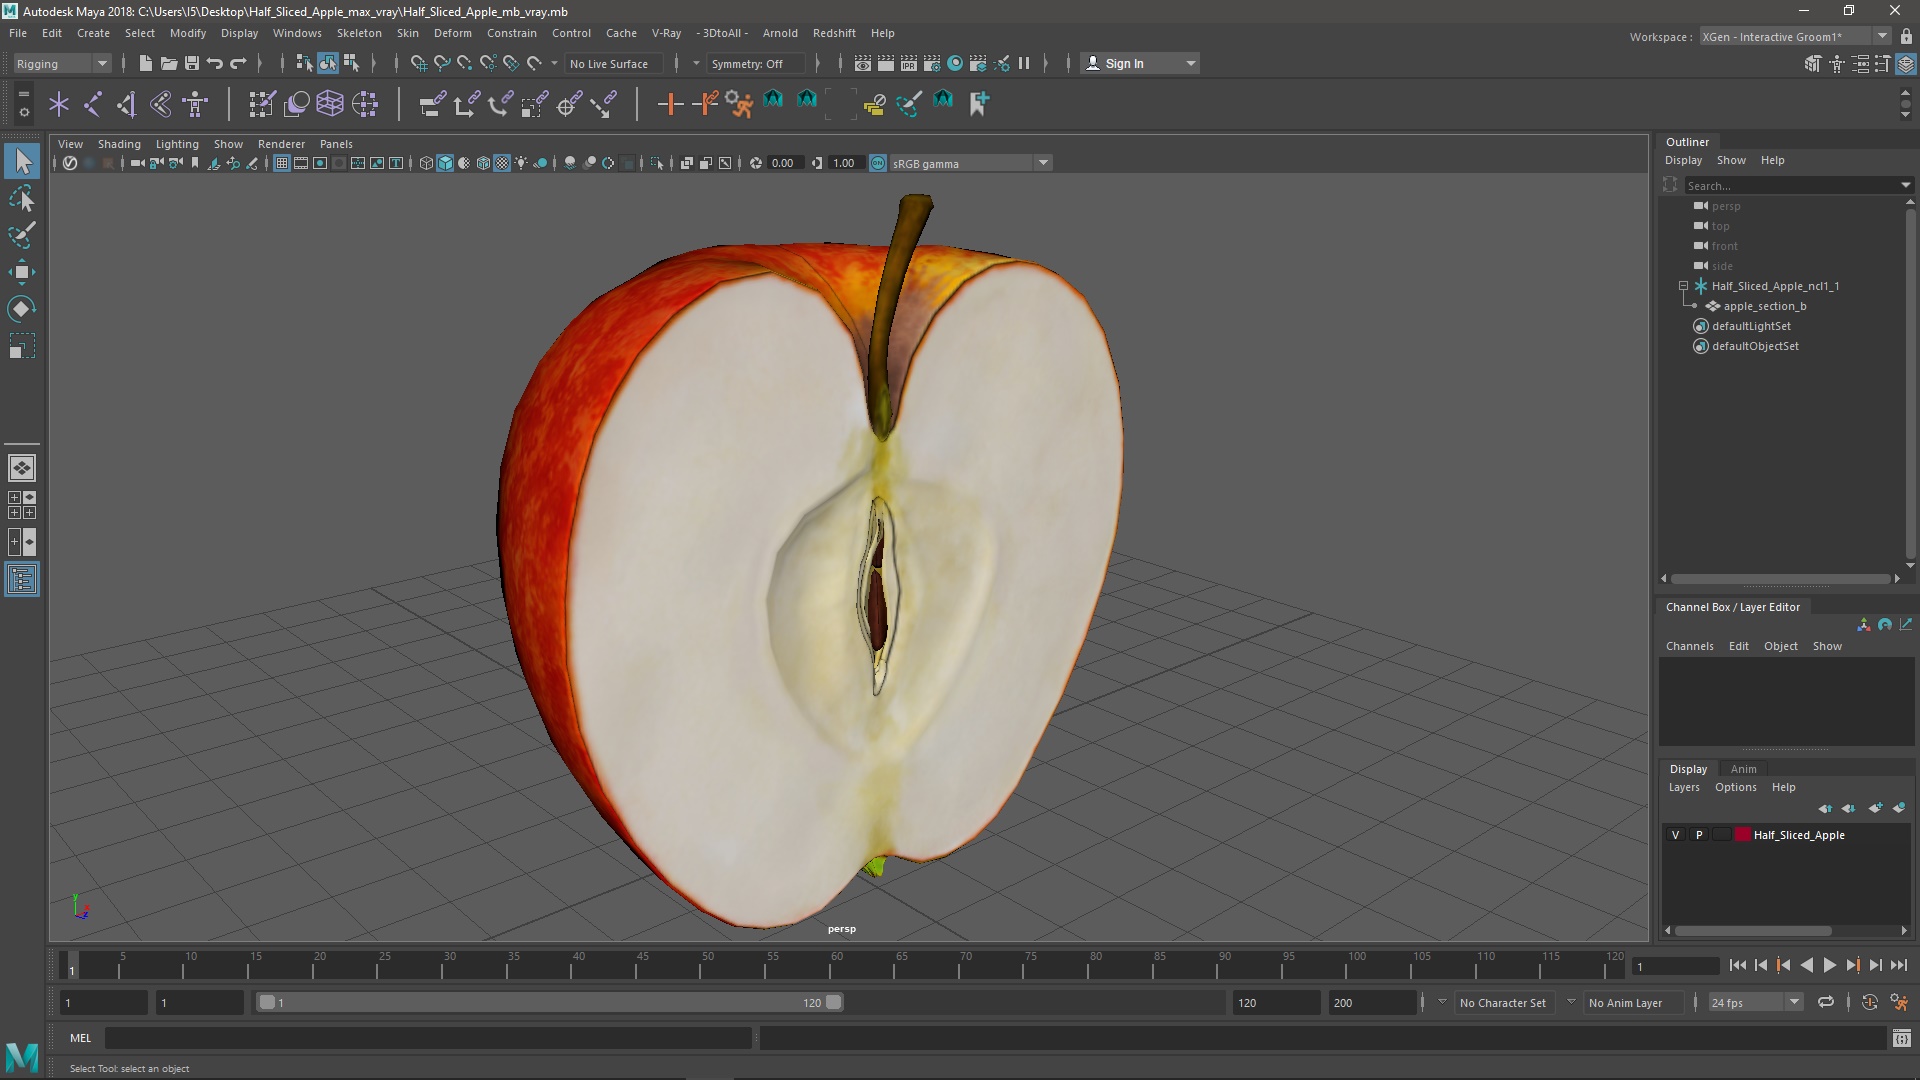
Task: Toggle loop playback mode icon
Action: pos(1826,1002)
